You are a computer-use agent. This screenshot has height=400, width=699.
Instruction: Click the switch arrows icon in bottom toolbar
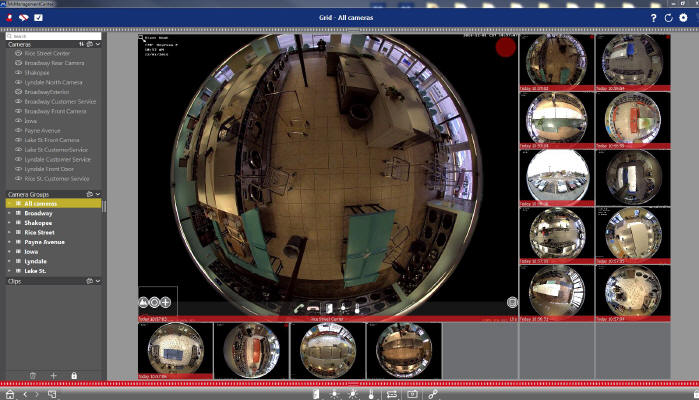pos(392,394)
